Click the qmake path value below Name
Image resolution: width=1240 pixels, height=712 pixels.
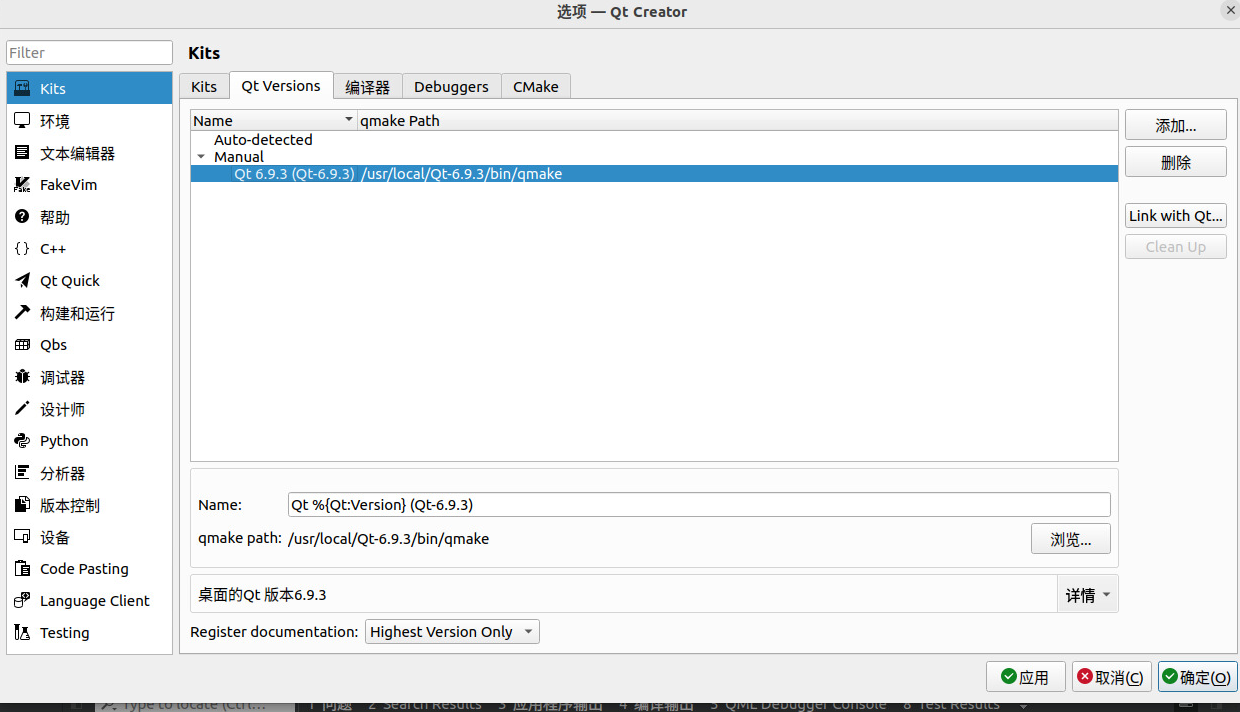point(388,538)
